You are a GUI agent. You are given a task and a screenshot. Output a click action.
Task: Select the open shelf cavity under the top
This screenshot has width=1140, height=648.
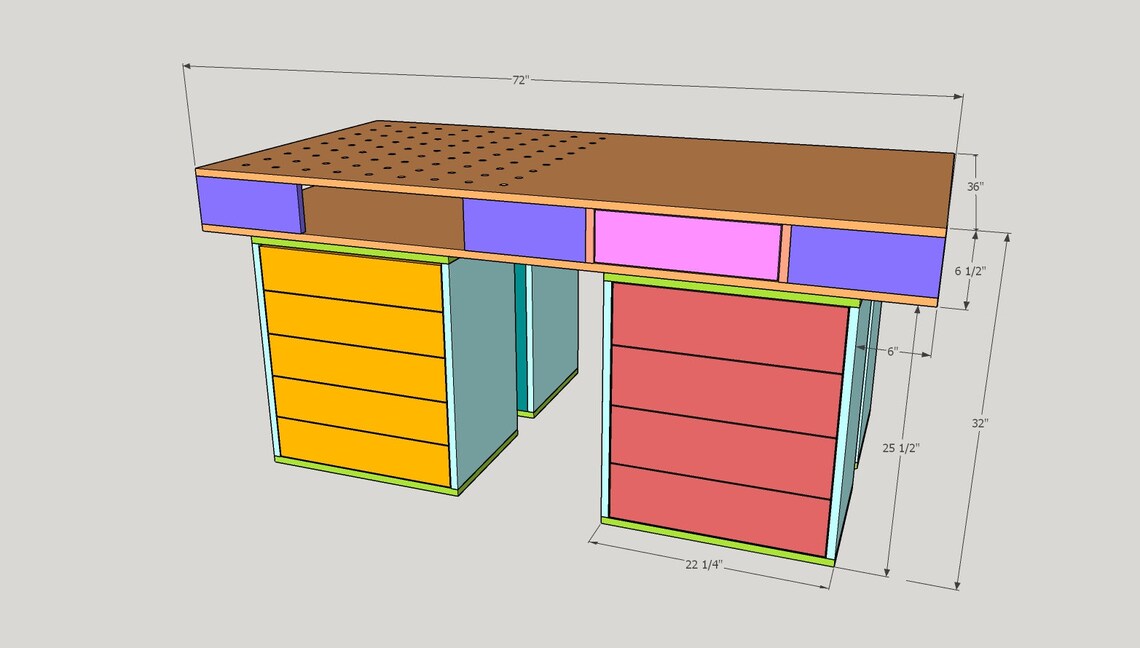click(x=380, y=215)
